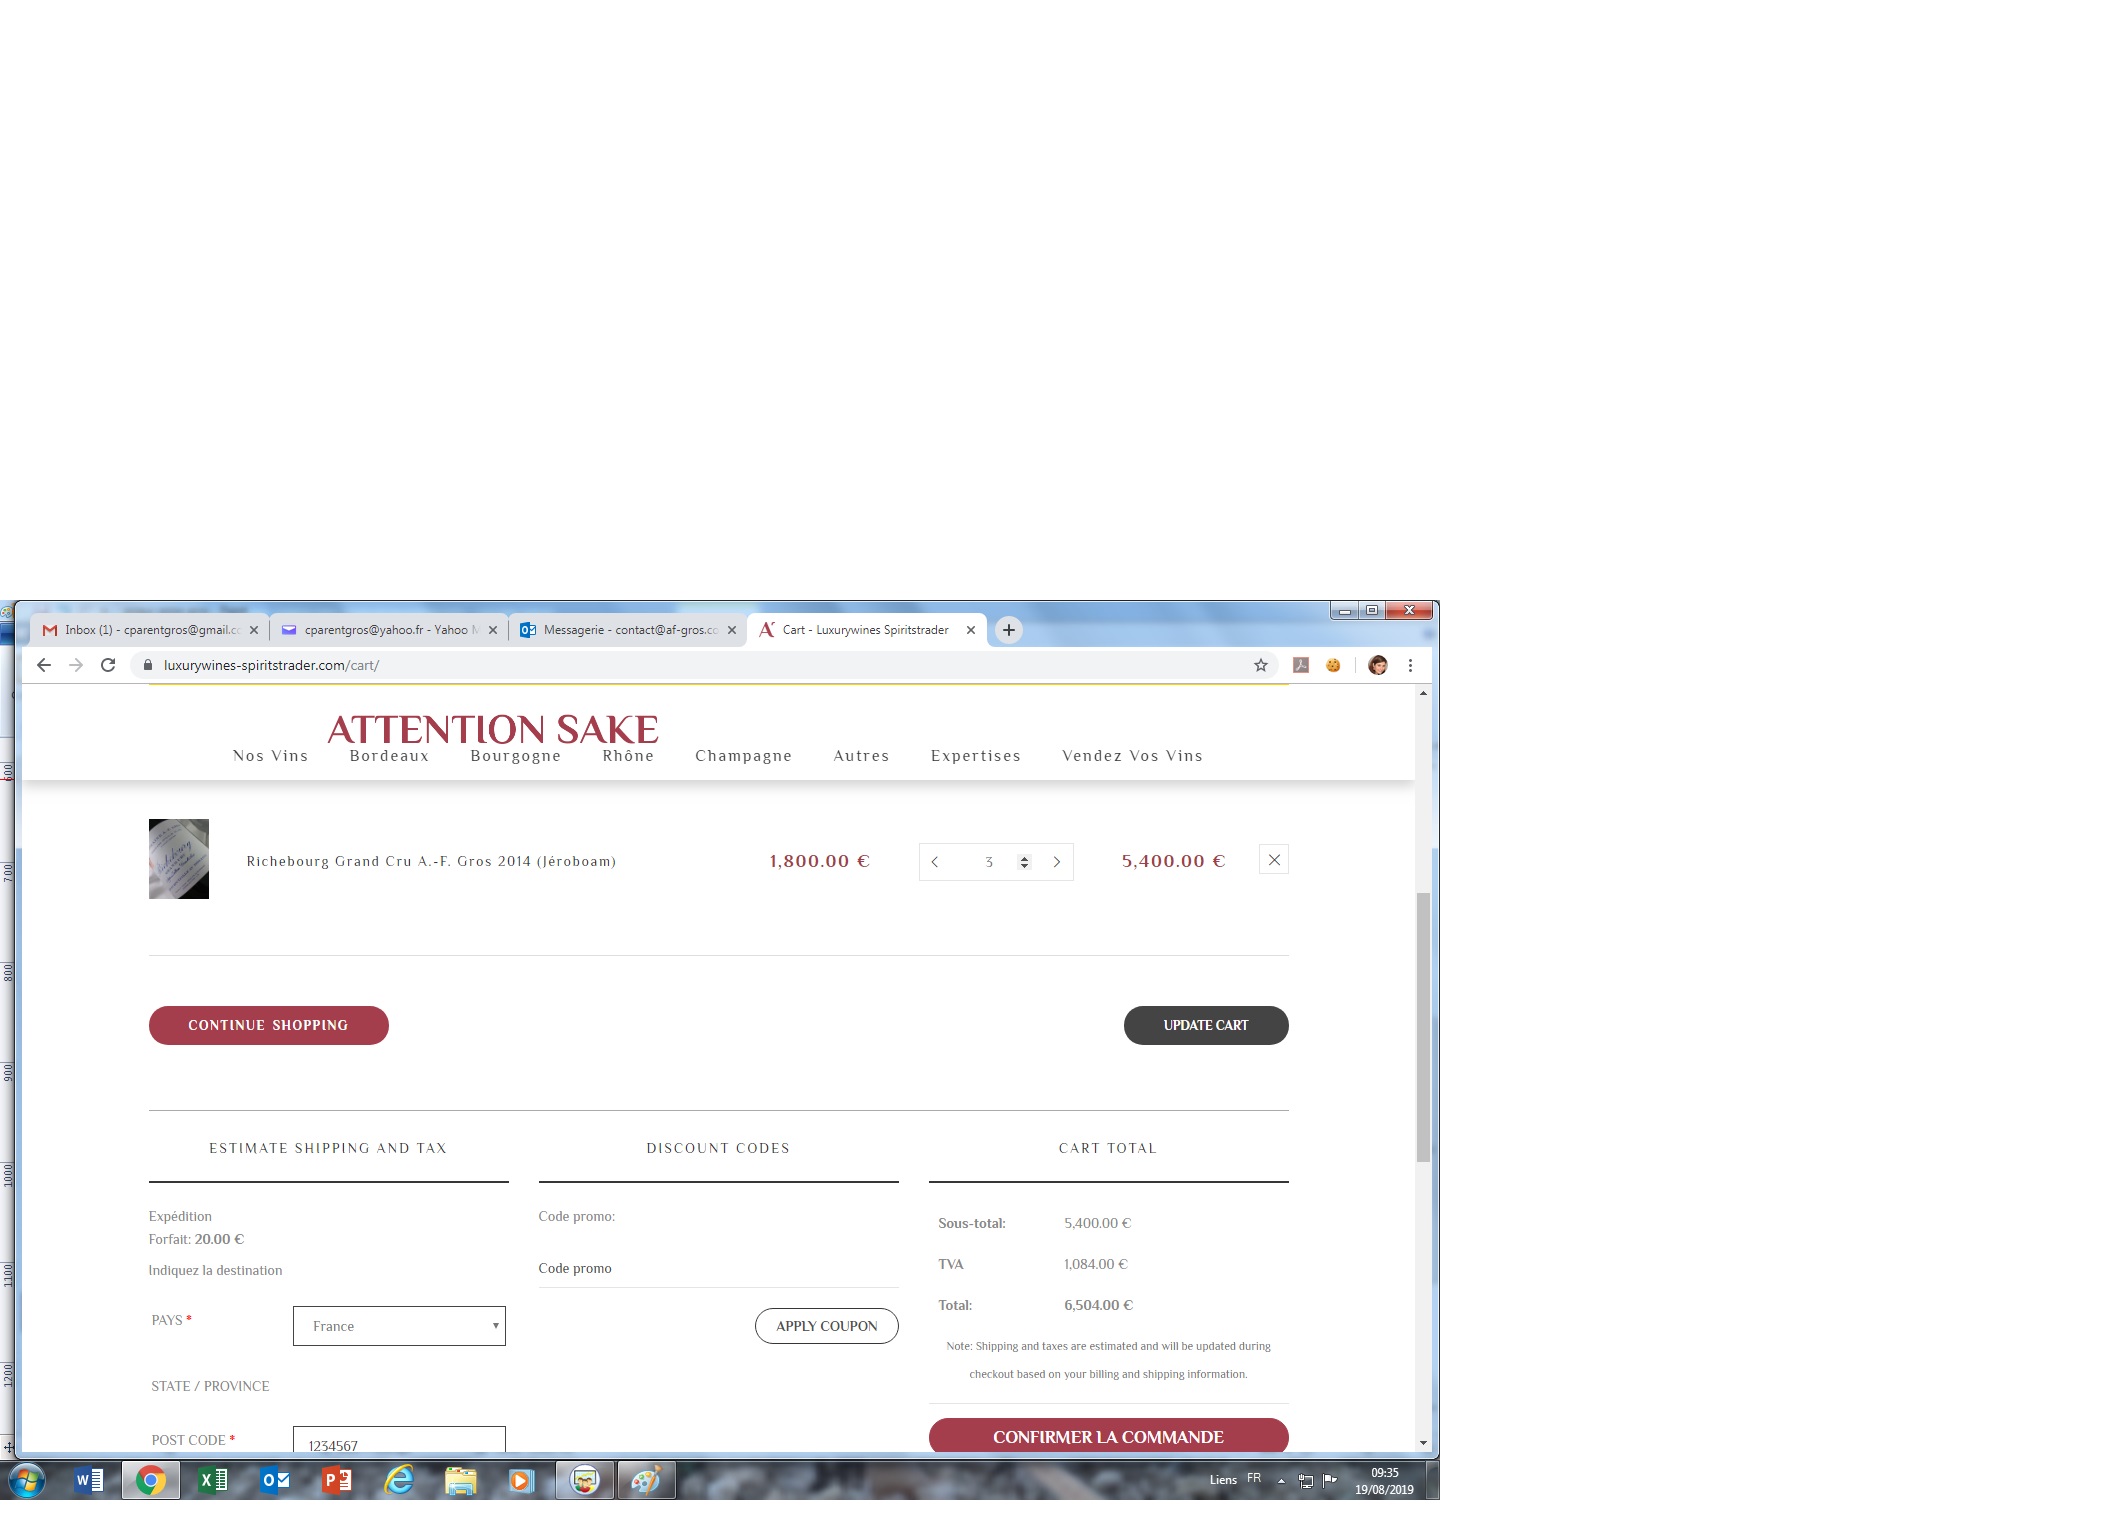The image size is (2113, 1537).
Task: Decrease the quantity with the left chevron
Action: coord(935,862)
